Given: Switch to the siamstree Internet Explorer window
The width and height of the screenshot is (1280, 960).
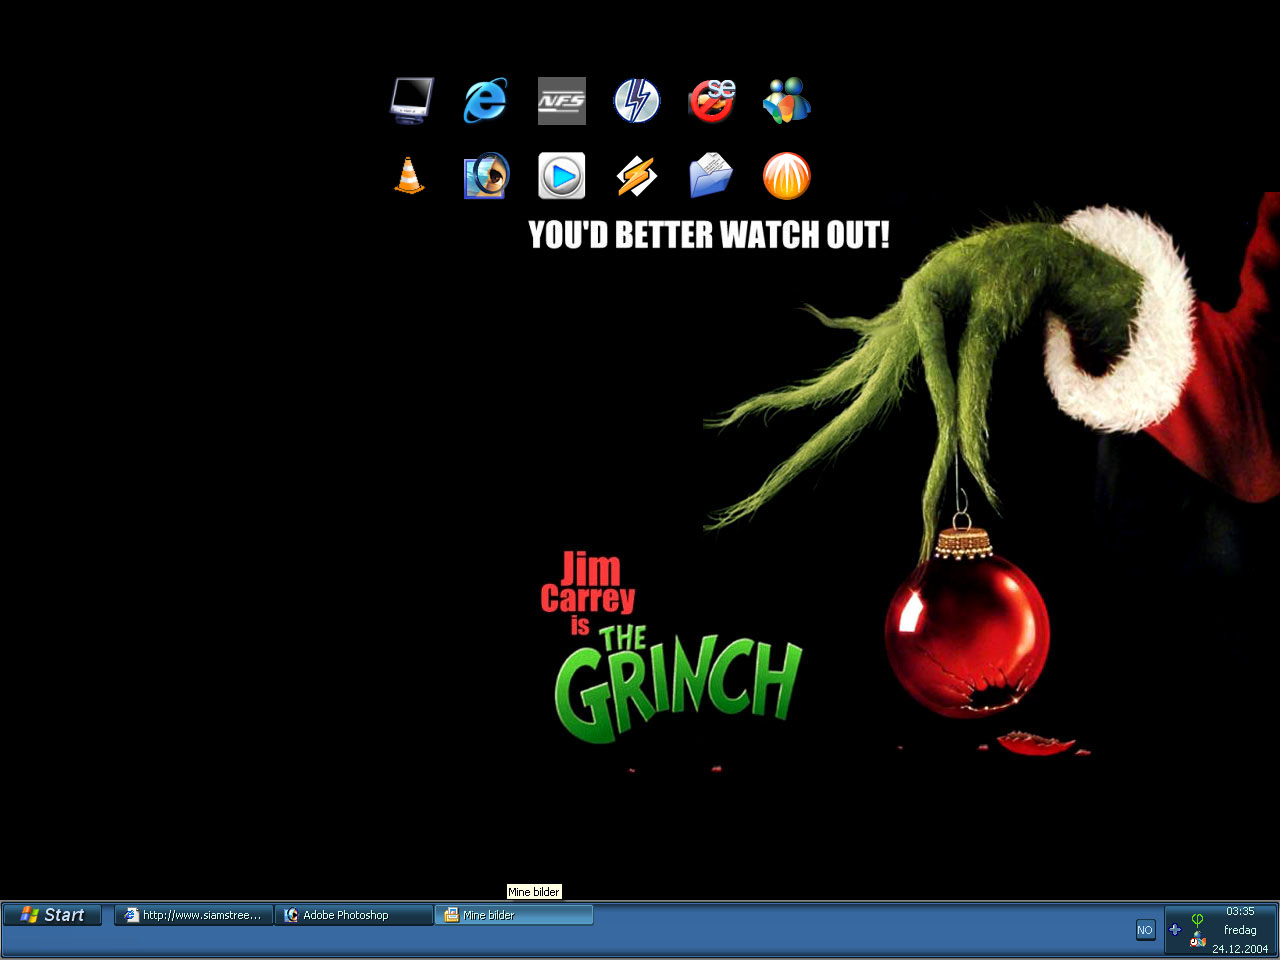Looking at the screenshot, I should click(x=194, y=915).
